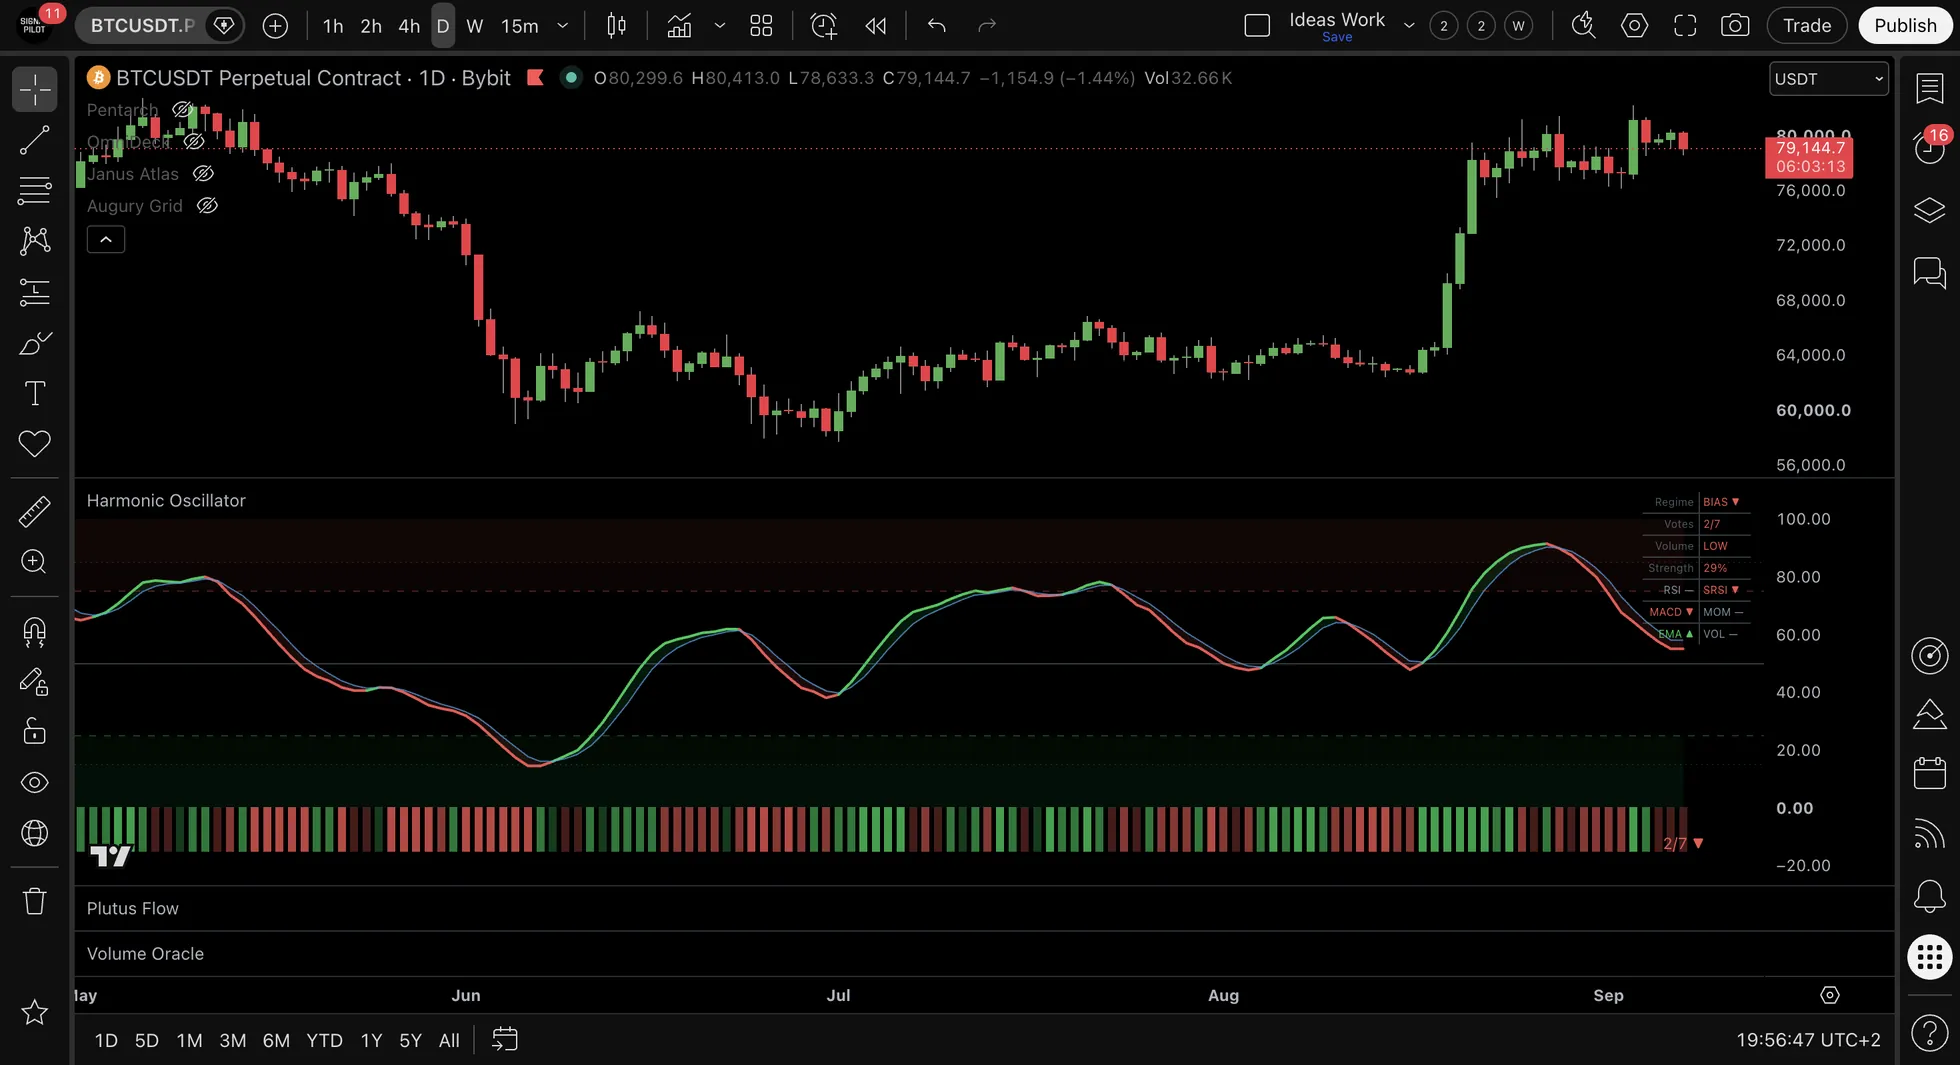Toggle lock all drawings

pos(34,732)
